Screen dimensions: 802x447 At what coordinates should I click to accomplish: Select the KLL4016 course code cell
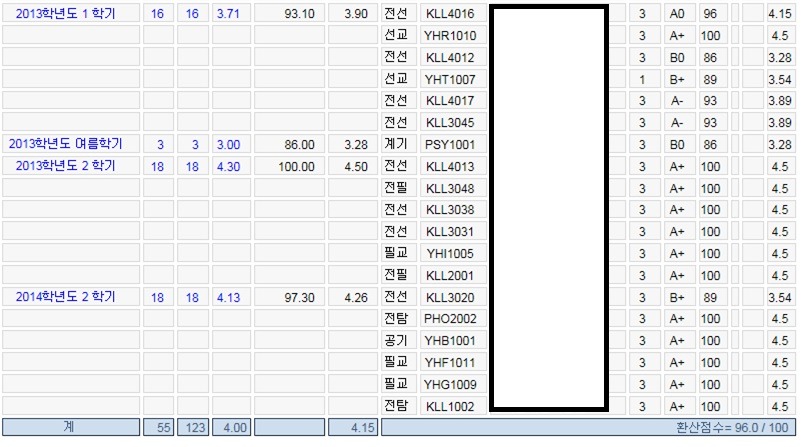(x=449, y=14)
